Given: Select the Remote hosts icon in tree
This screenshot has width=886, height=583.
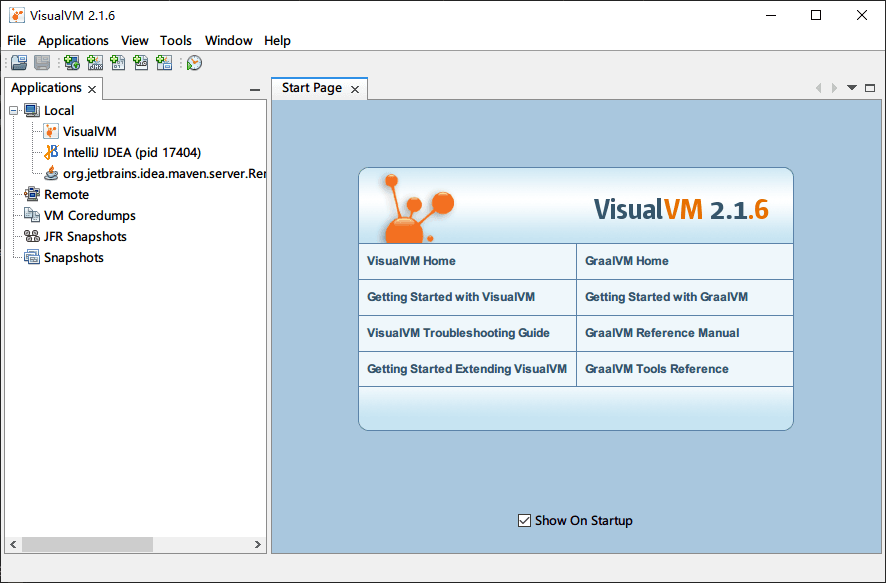Looking at the screenshot, I should point(32,194).
